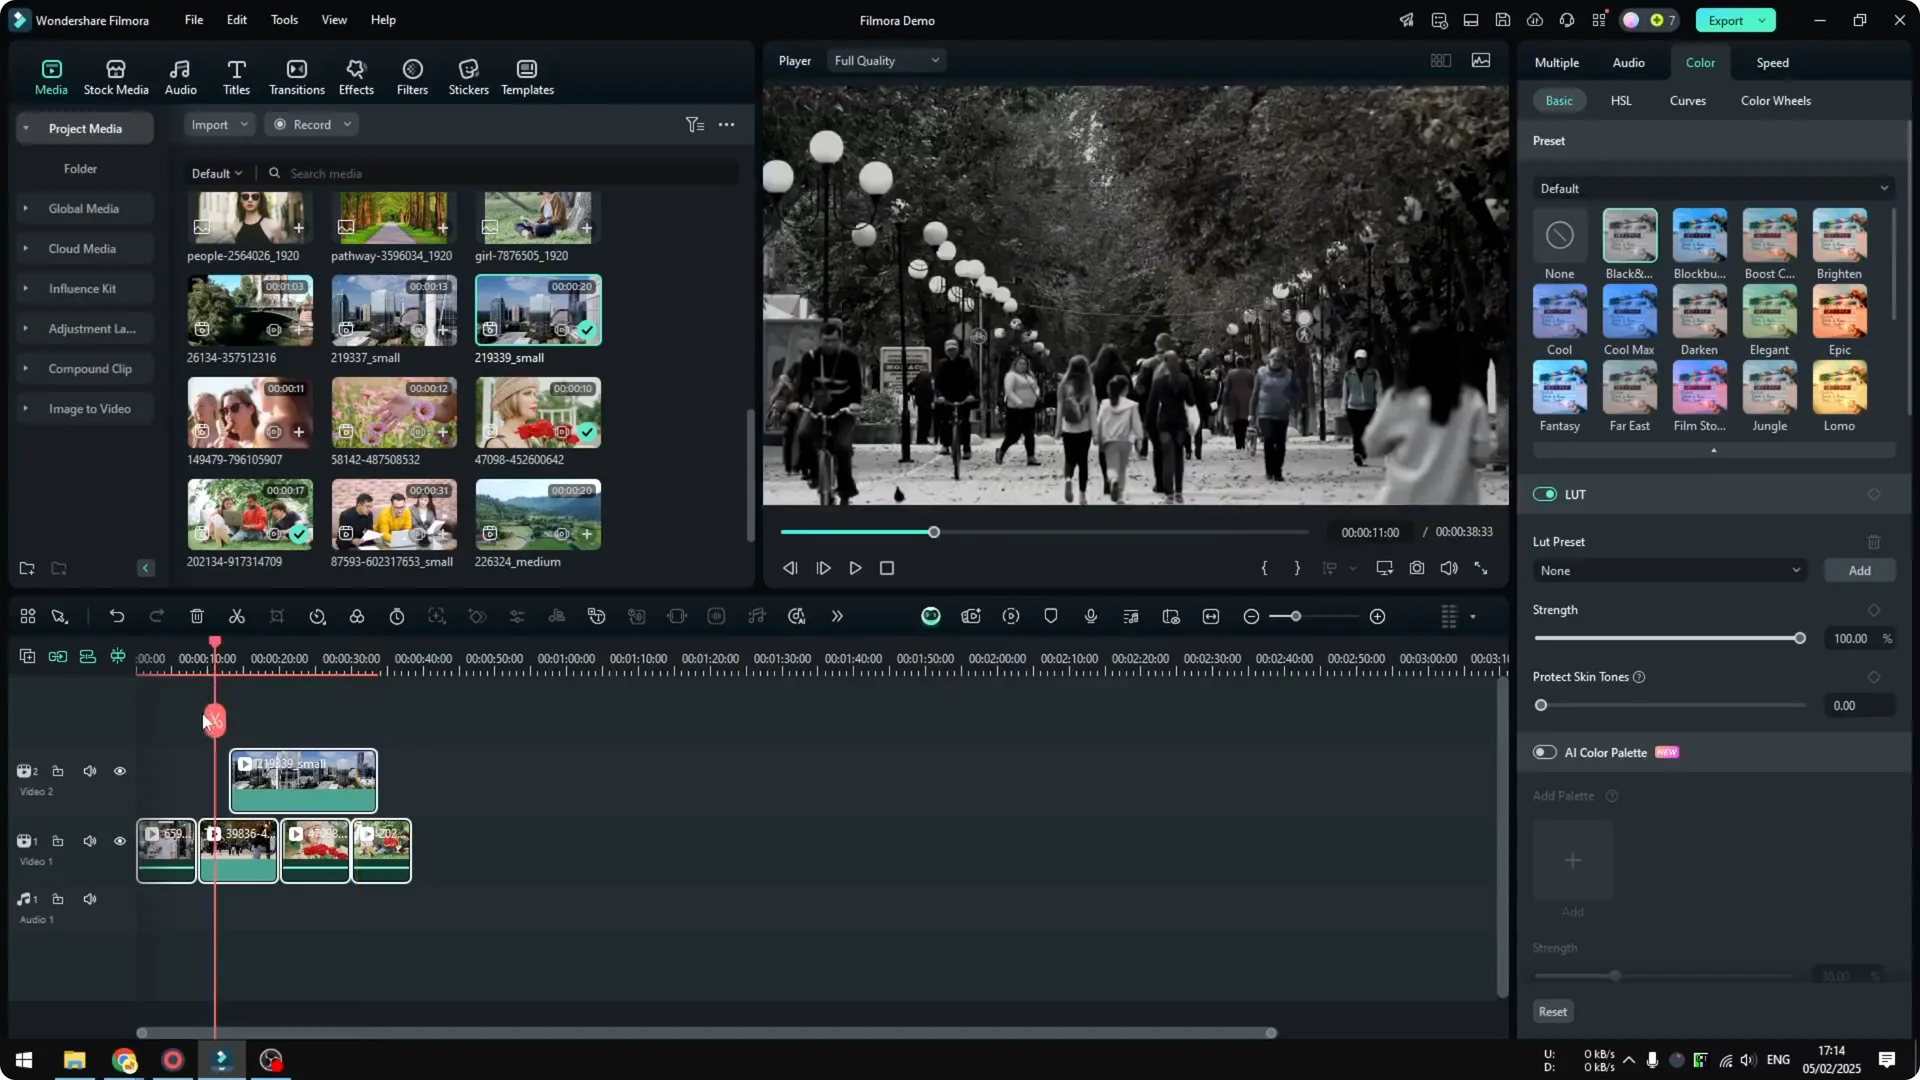Click the Strength slider in the LUT section

(x=1668, y=638)
